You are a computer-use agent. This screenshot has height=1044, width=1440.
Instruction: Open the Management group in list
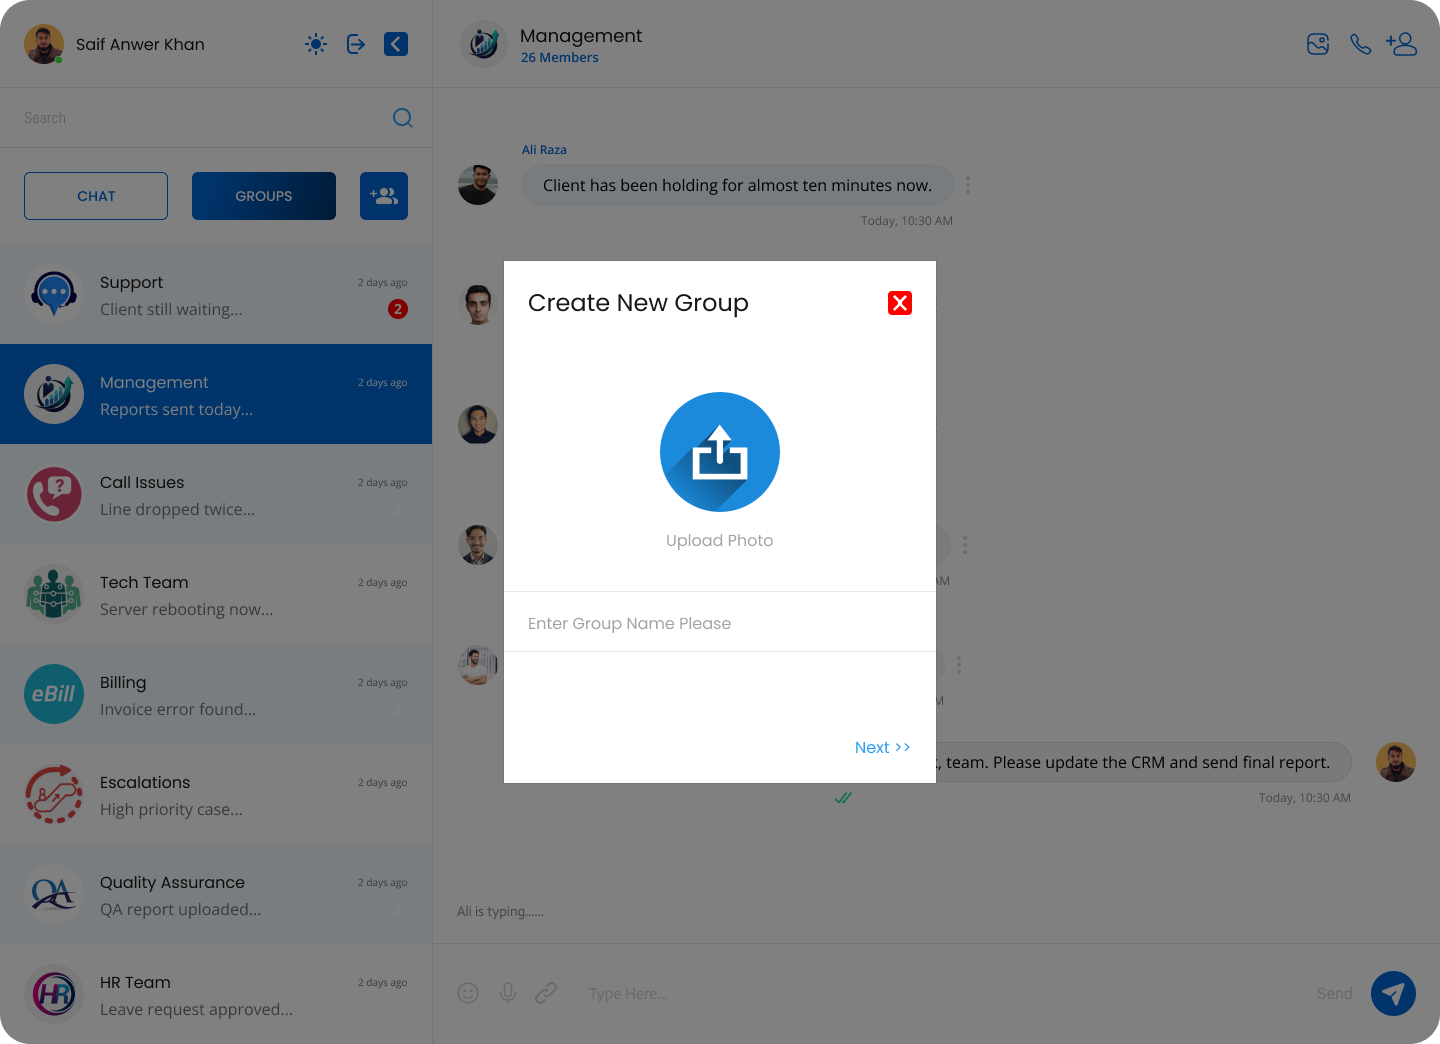click(x=216, y=394)
